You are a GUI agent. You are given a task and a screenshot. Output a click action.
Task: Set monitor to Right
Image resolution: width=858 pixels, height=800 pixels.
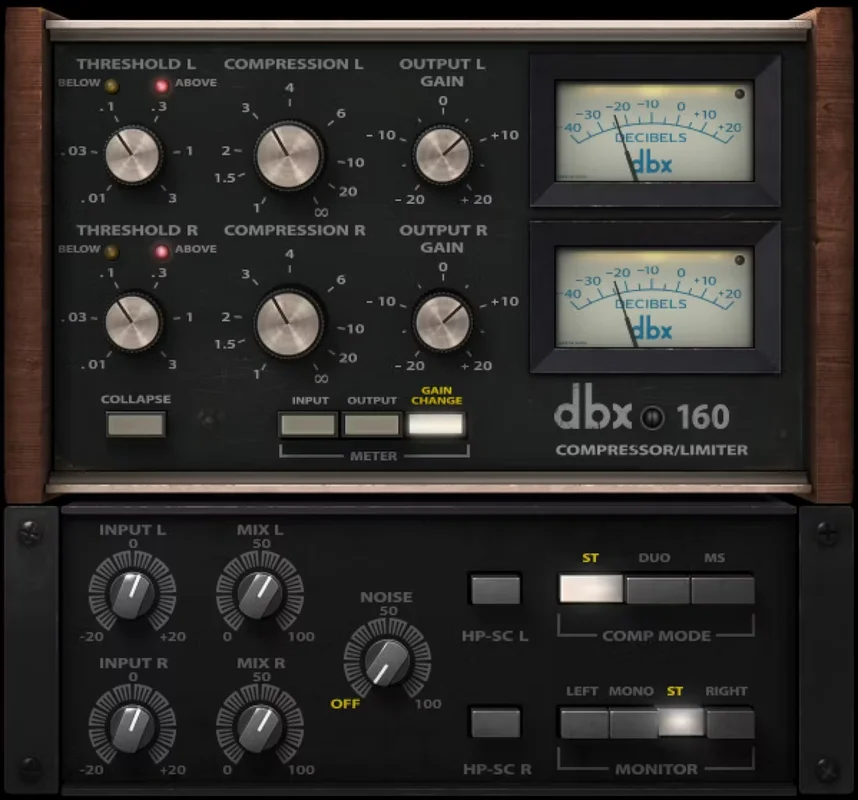click(731, 723)
